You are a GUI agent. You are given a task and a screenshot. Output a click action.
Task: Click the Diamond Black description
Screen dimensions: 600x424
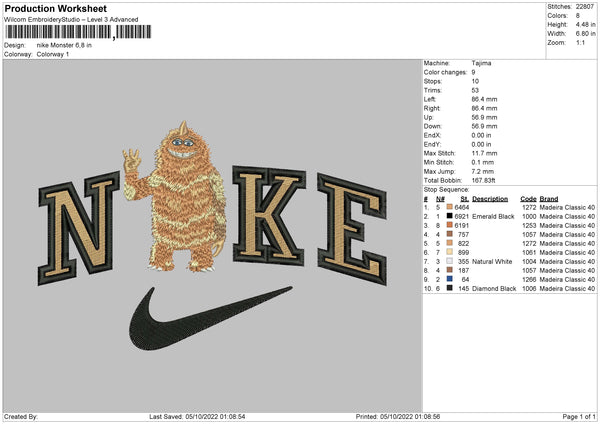tap(494, 289)
